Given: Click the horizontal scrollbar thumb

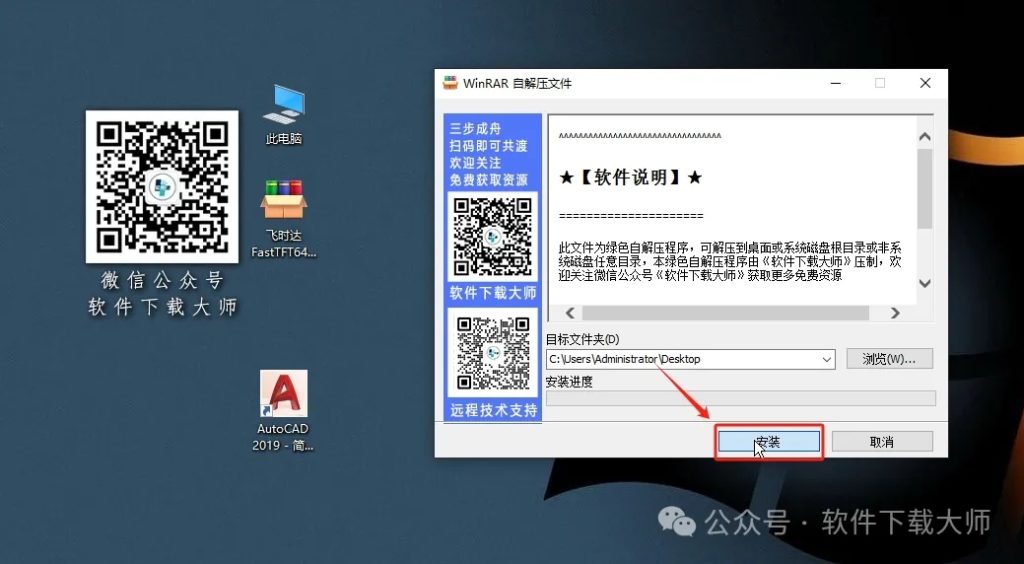Looking at the screenshot, I should coord(726,313).
